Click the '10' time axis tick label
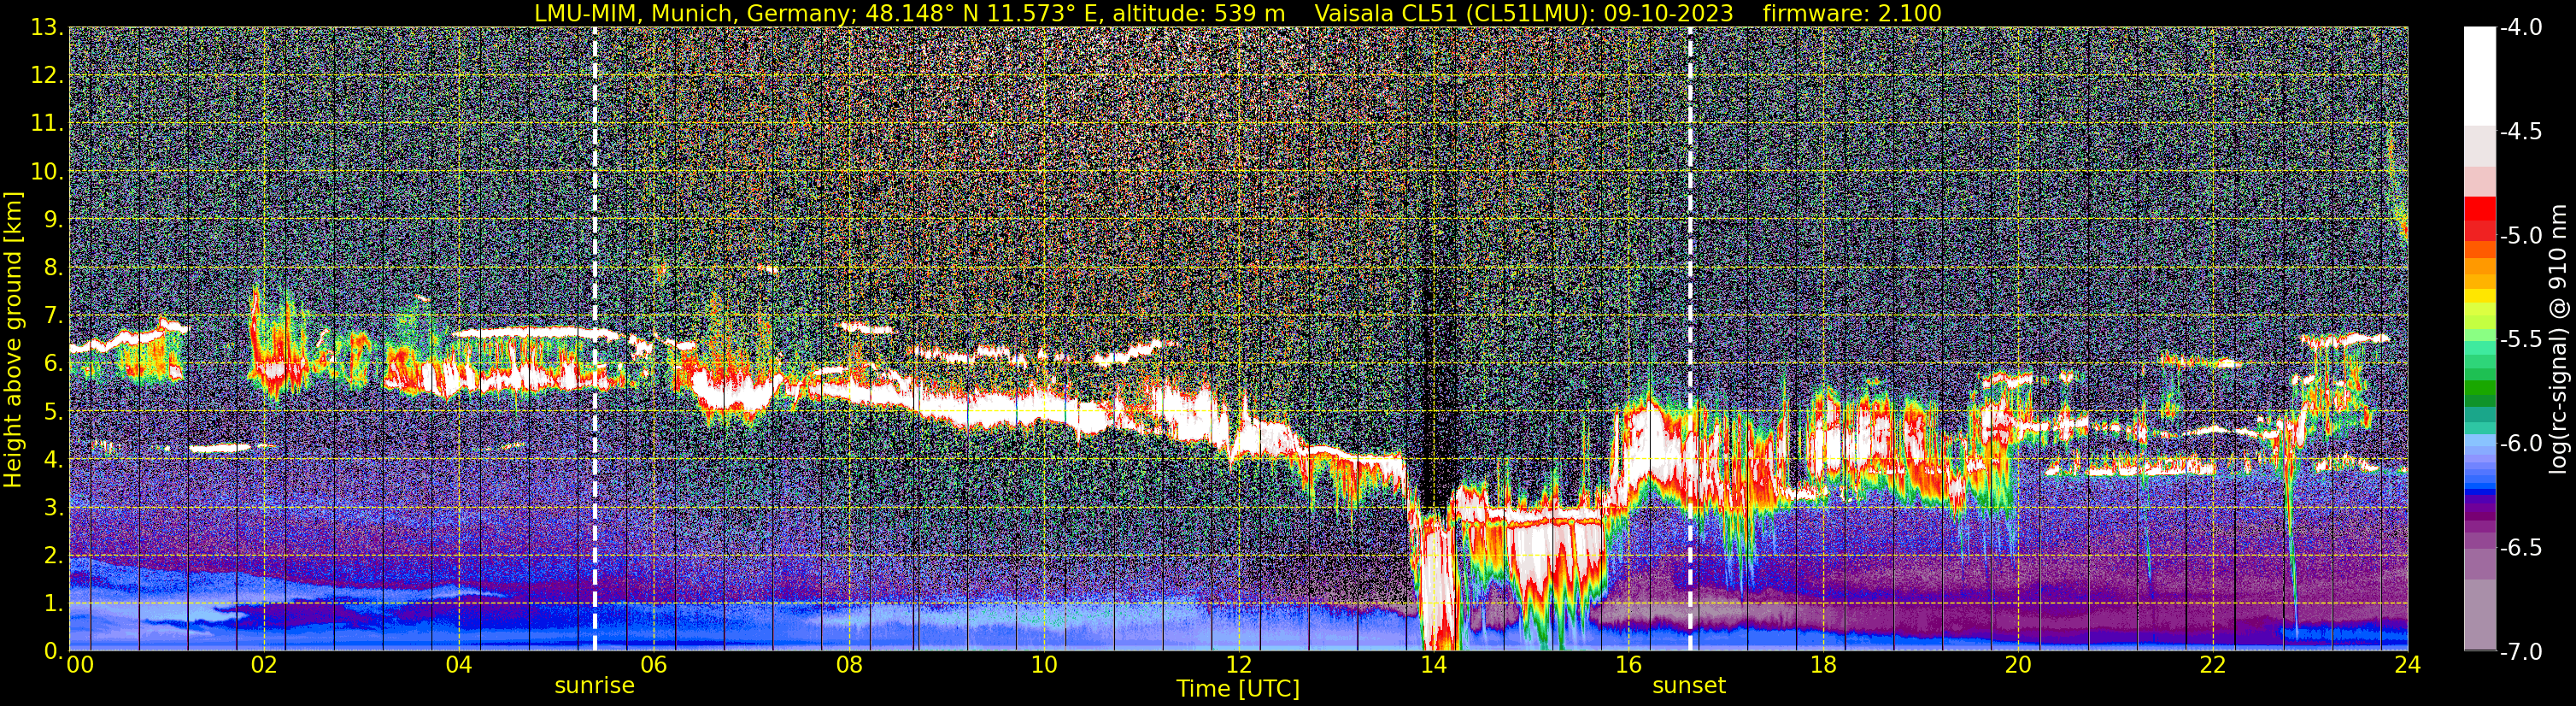Viewport: 2576px width, 706px height. pyautogui.click(x=1043, y=665)
